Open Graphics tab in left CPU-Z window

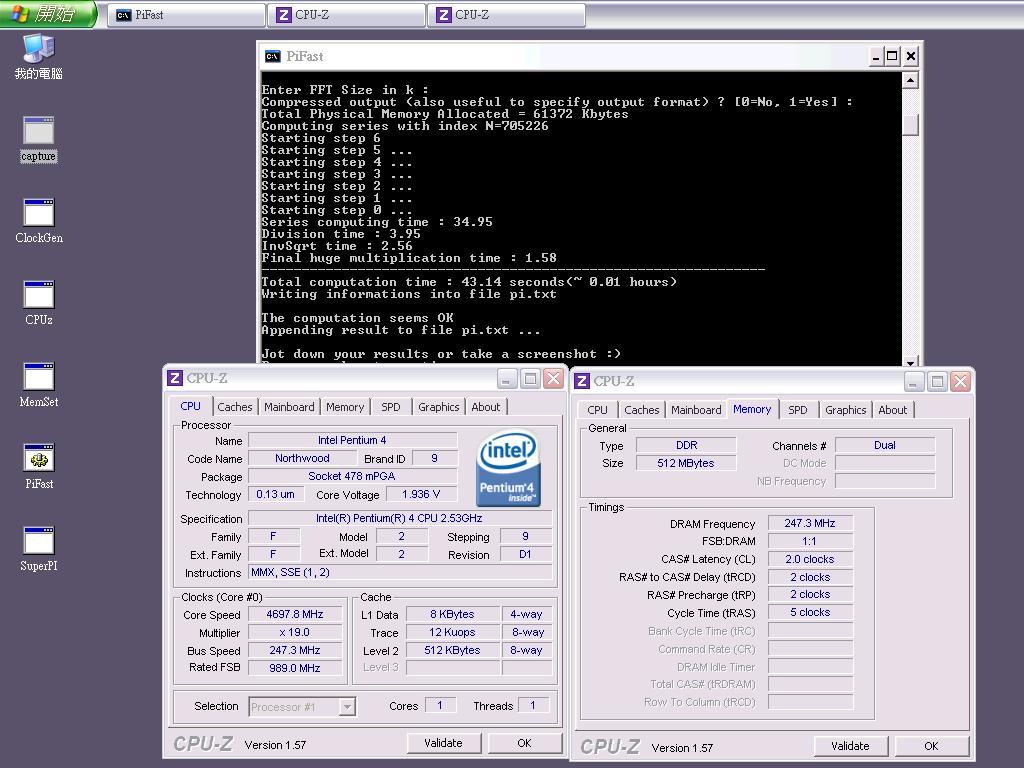(438, 407)
